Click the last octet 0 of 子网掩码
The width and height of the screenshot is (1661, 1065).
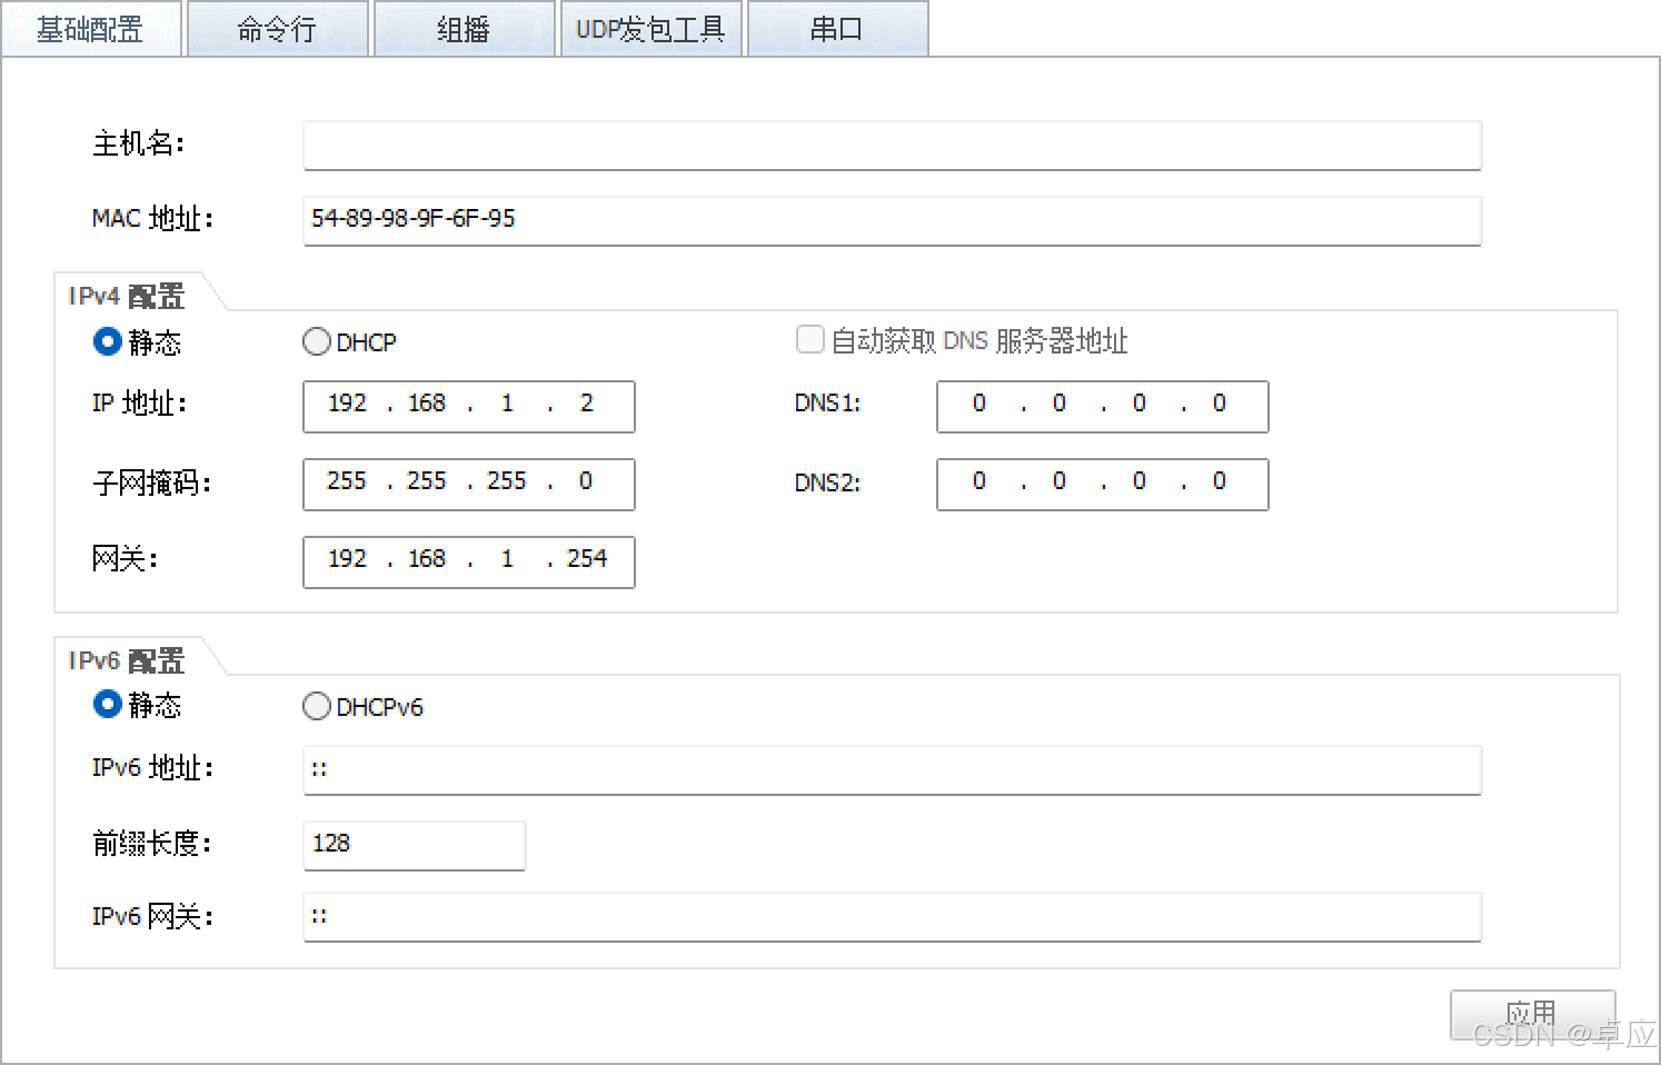(x=586, y=480)
